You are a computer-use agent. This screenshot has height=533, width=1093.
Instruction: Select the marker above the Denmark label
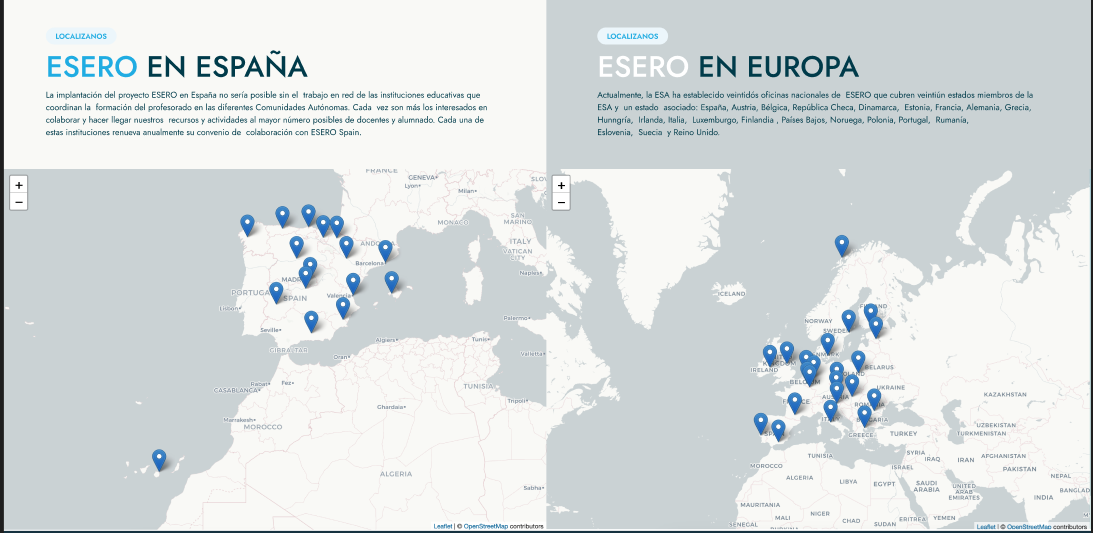(x=827, y=343)
